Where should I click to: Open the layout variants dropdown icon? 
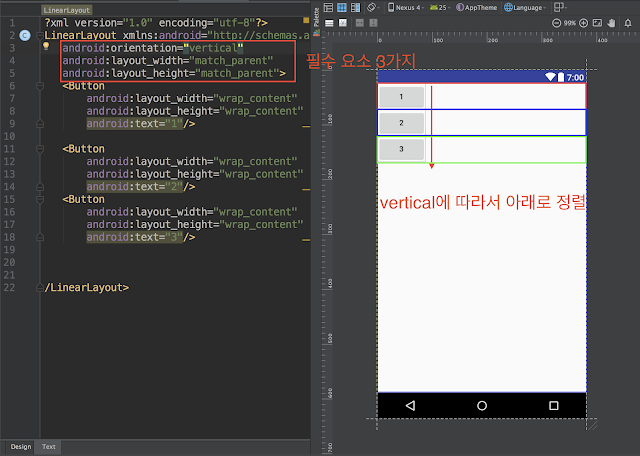pos(559,7)
